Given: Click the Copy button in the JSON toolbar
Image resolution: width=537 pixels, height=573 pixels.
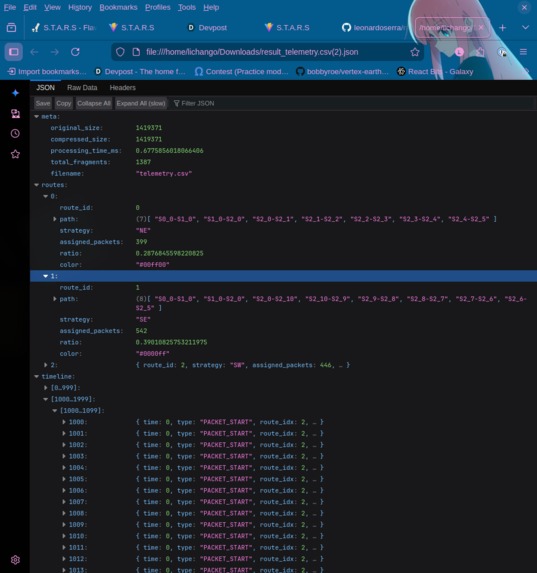Looking at the screenshot, I should click(x=64, y=103).
